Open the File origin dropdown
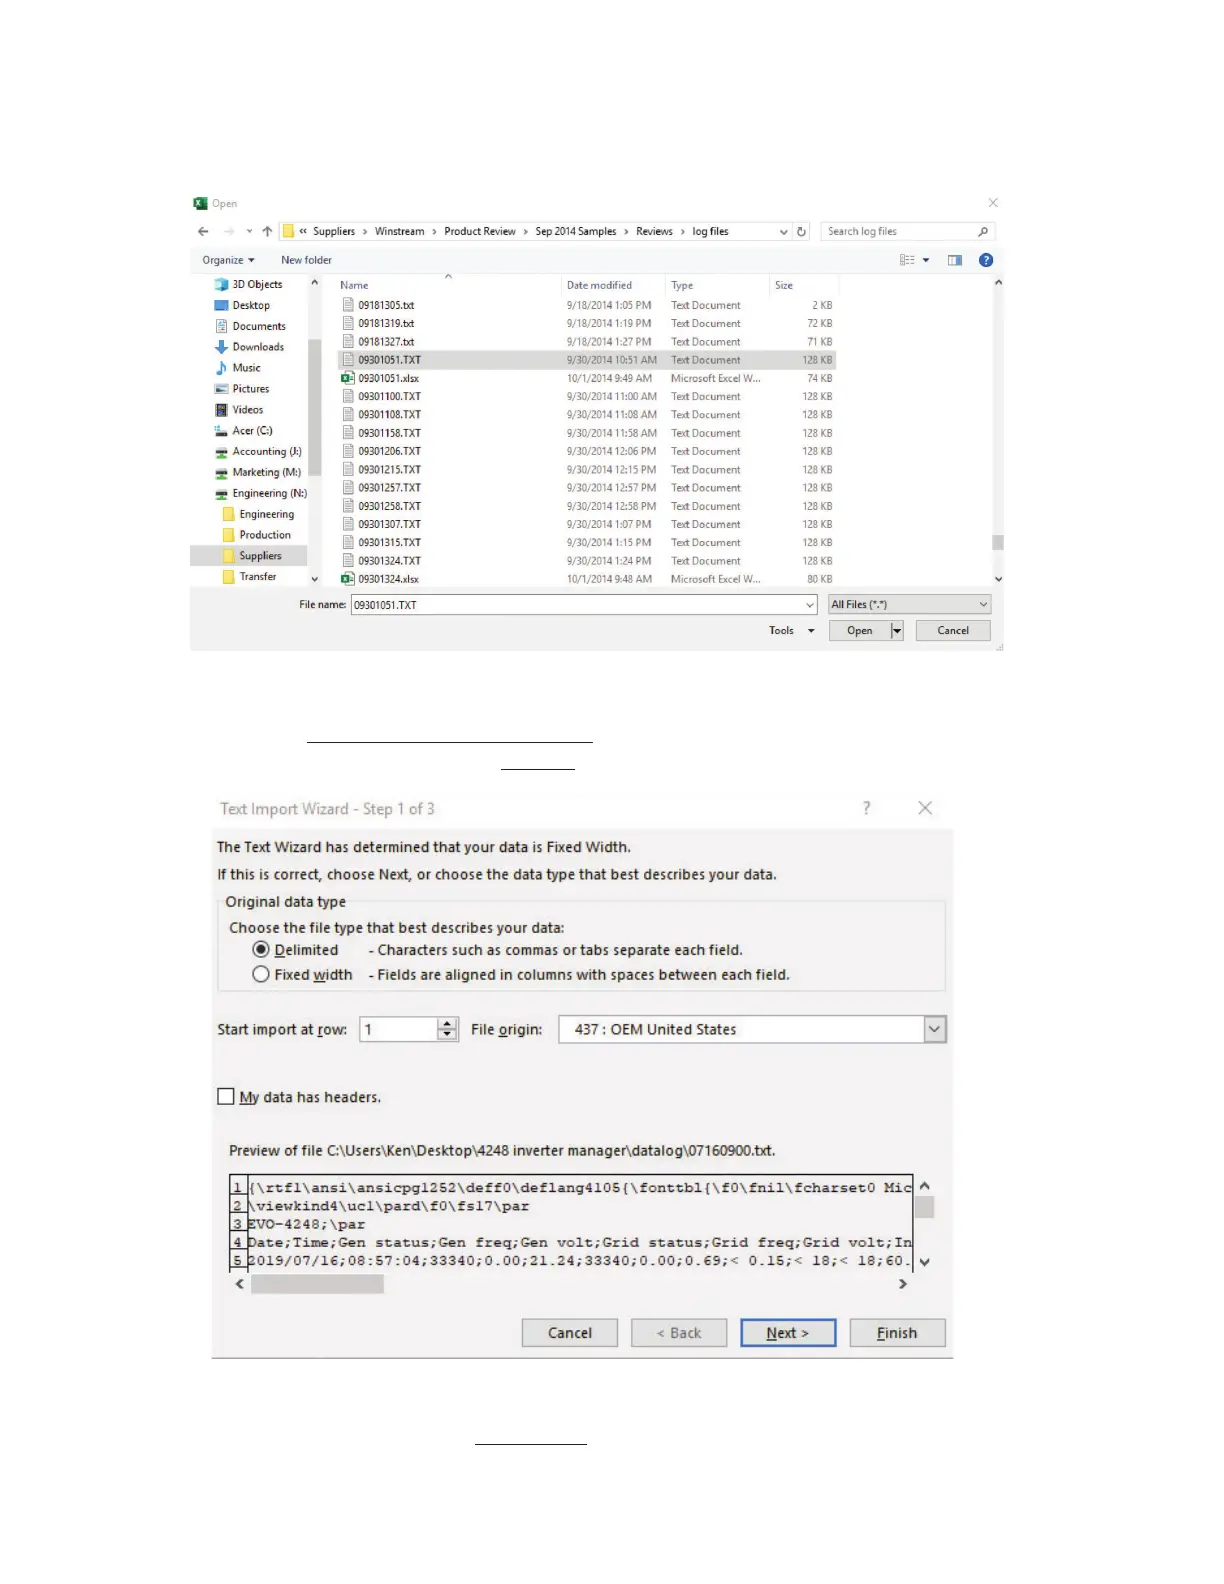 click(934, 1029)
